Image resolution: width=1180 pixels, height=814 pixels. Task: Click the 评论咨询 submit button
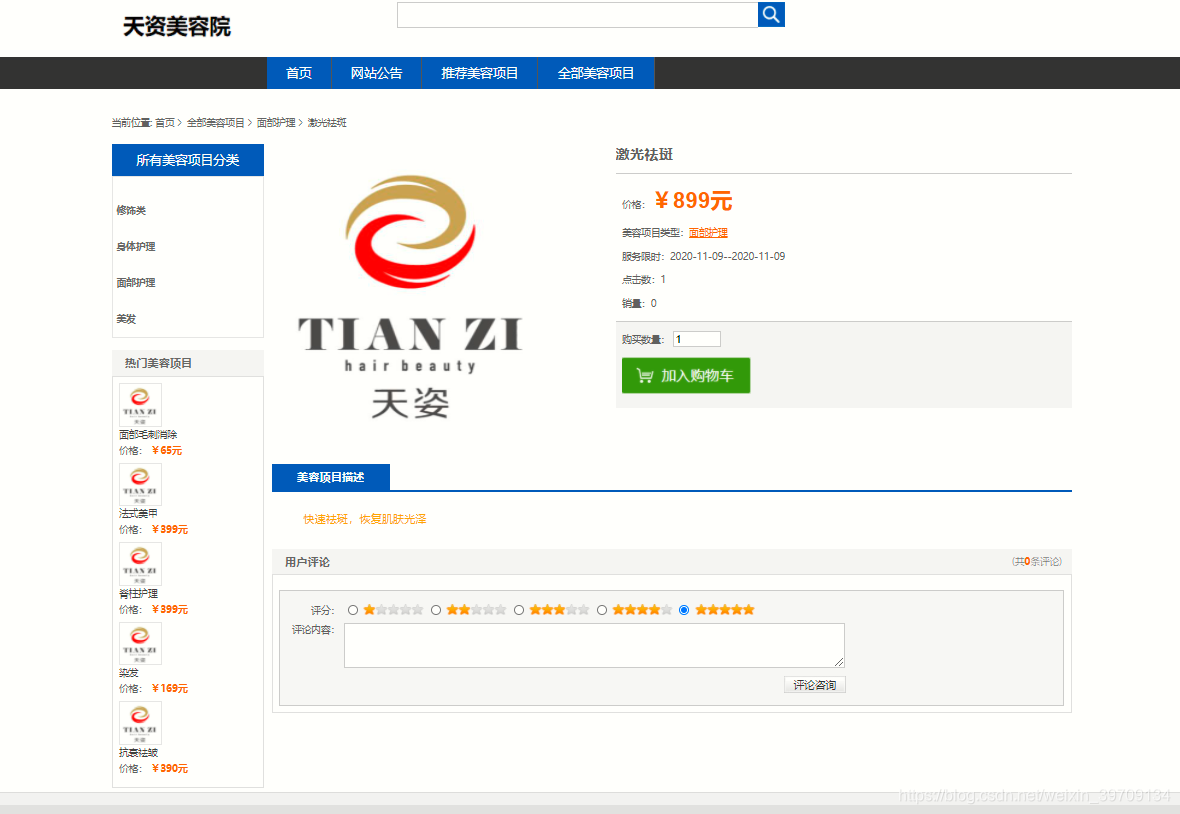815,685
